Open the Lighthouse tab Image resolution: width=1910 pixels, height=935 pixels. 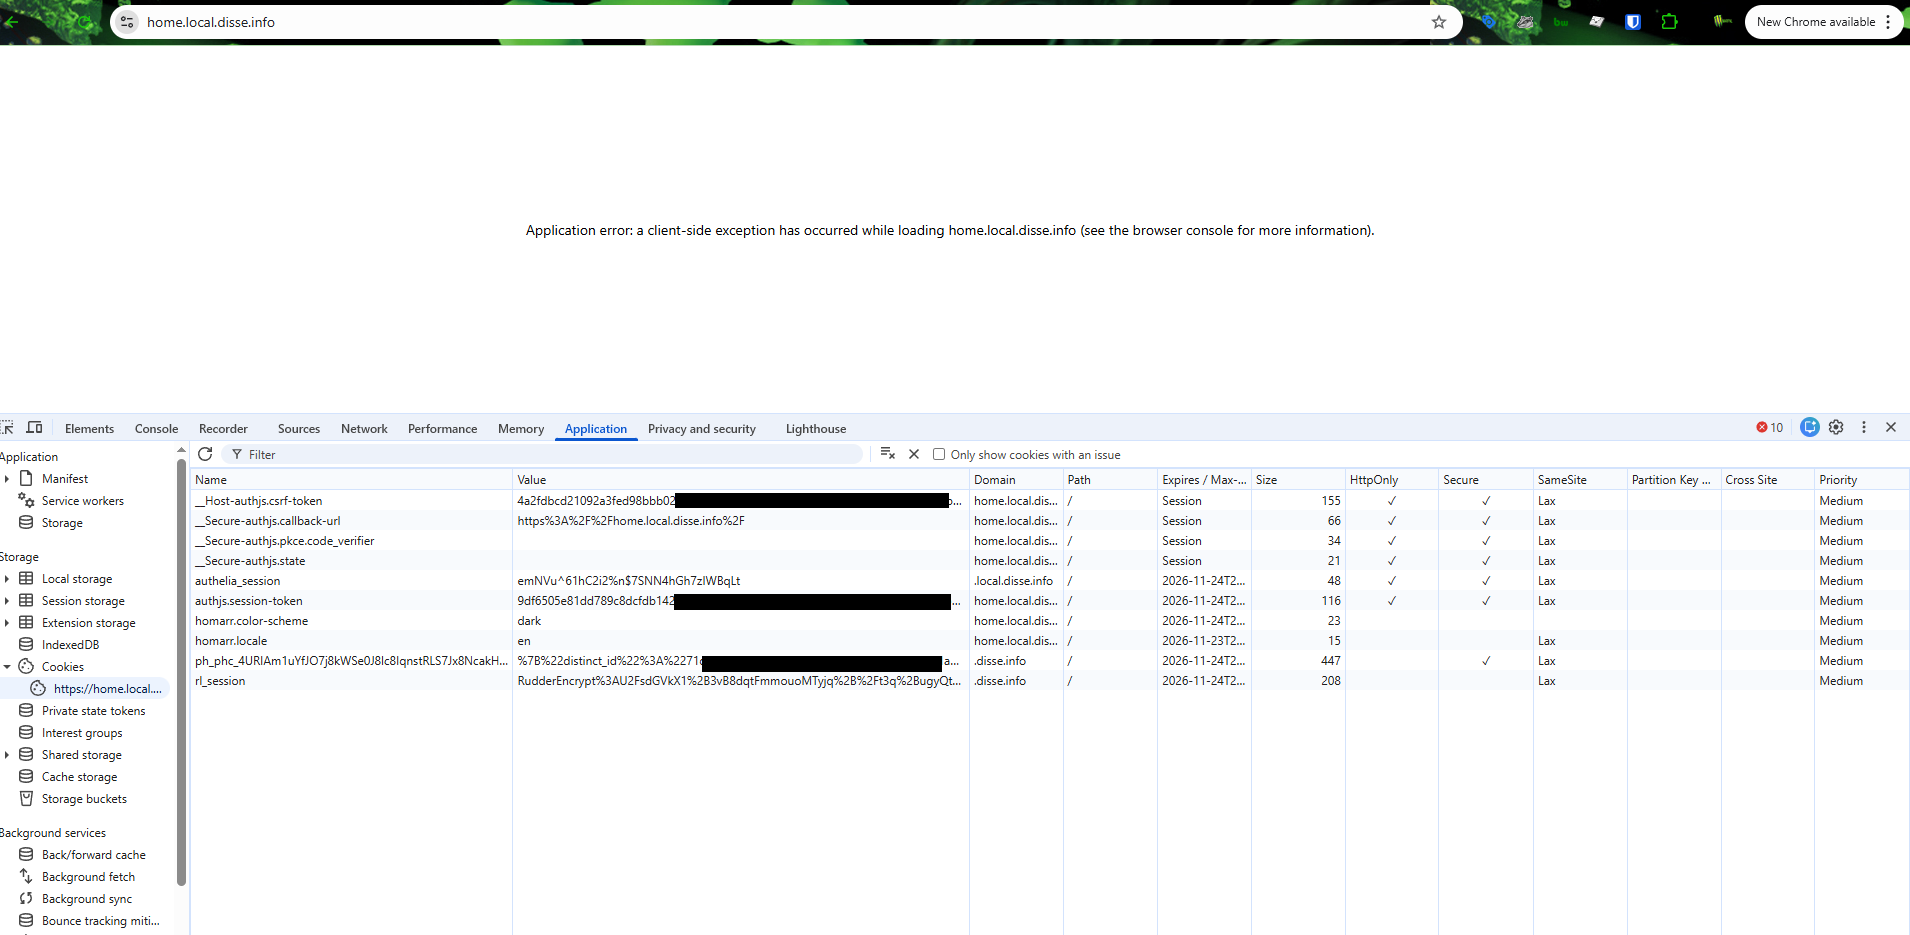click(816, 429)
